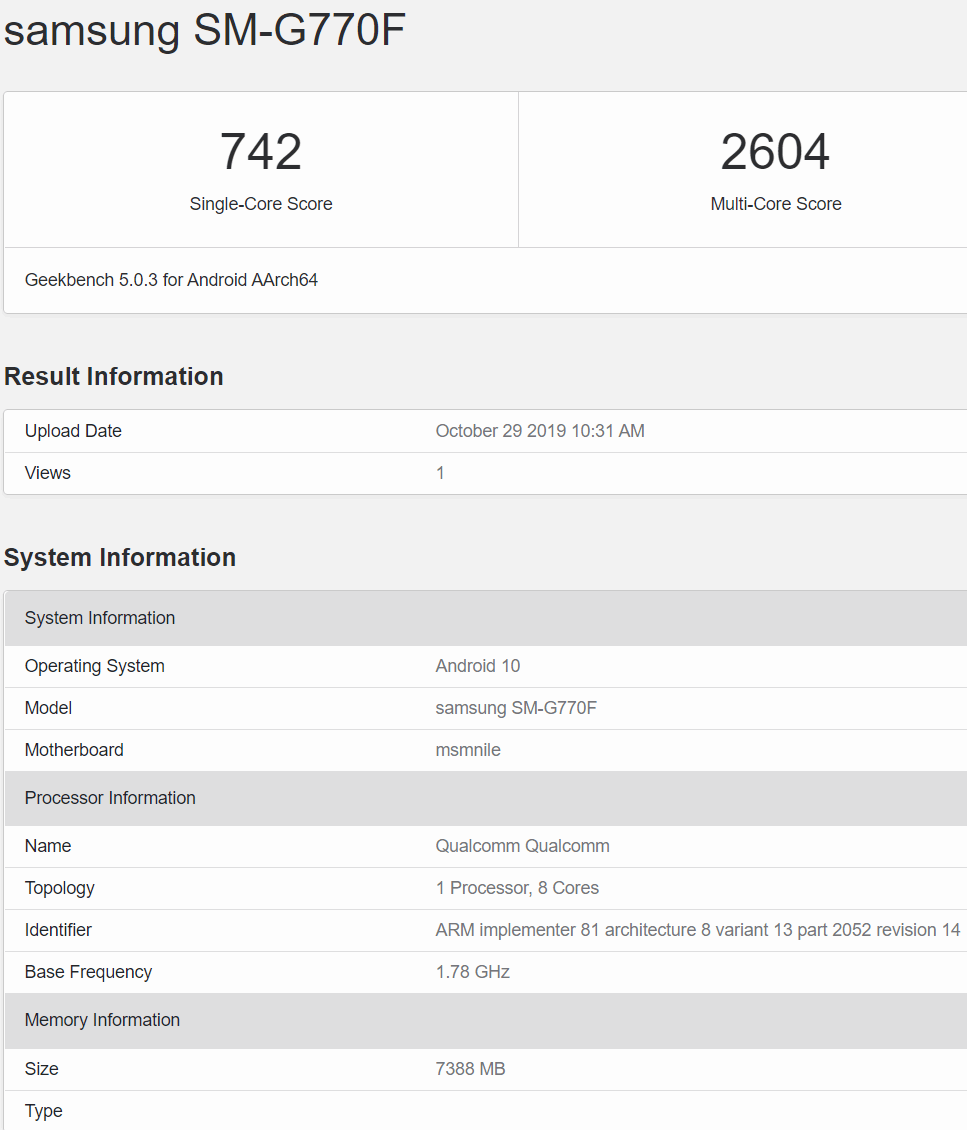The height and width of the screenshot is (1130, 967).
Task: Select the 'ARM implementer 81 architecture 8' identifier value
Action: click(x=698, y=930)
